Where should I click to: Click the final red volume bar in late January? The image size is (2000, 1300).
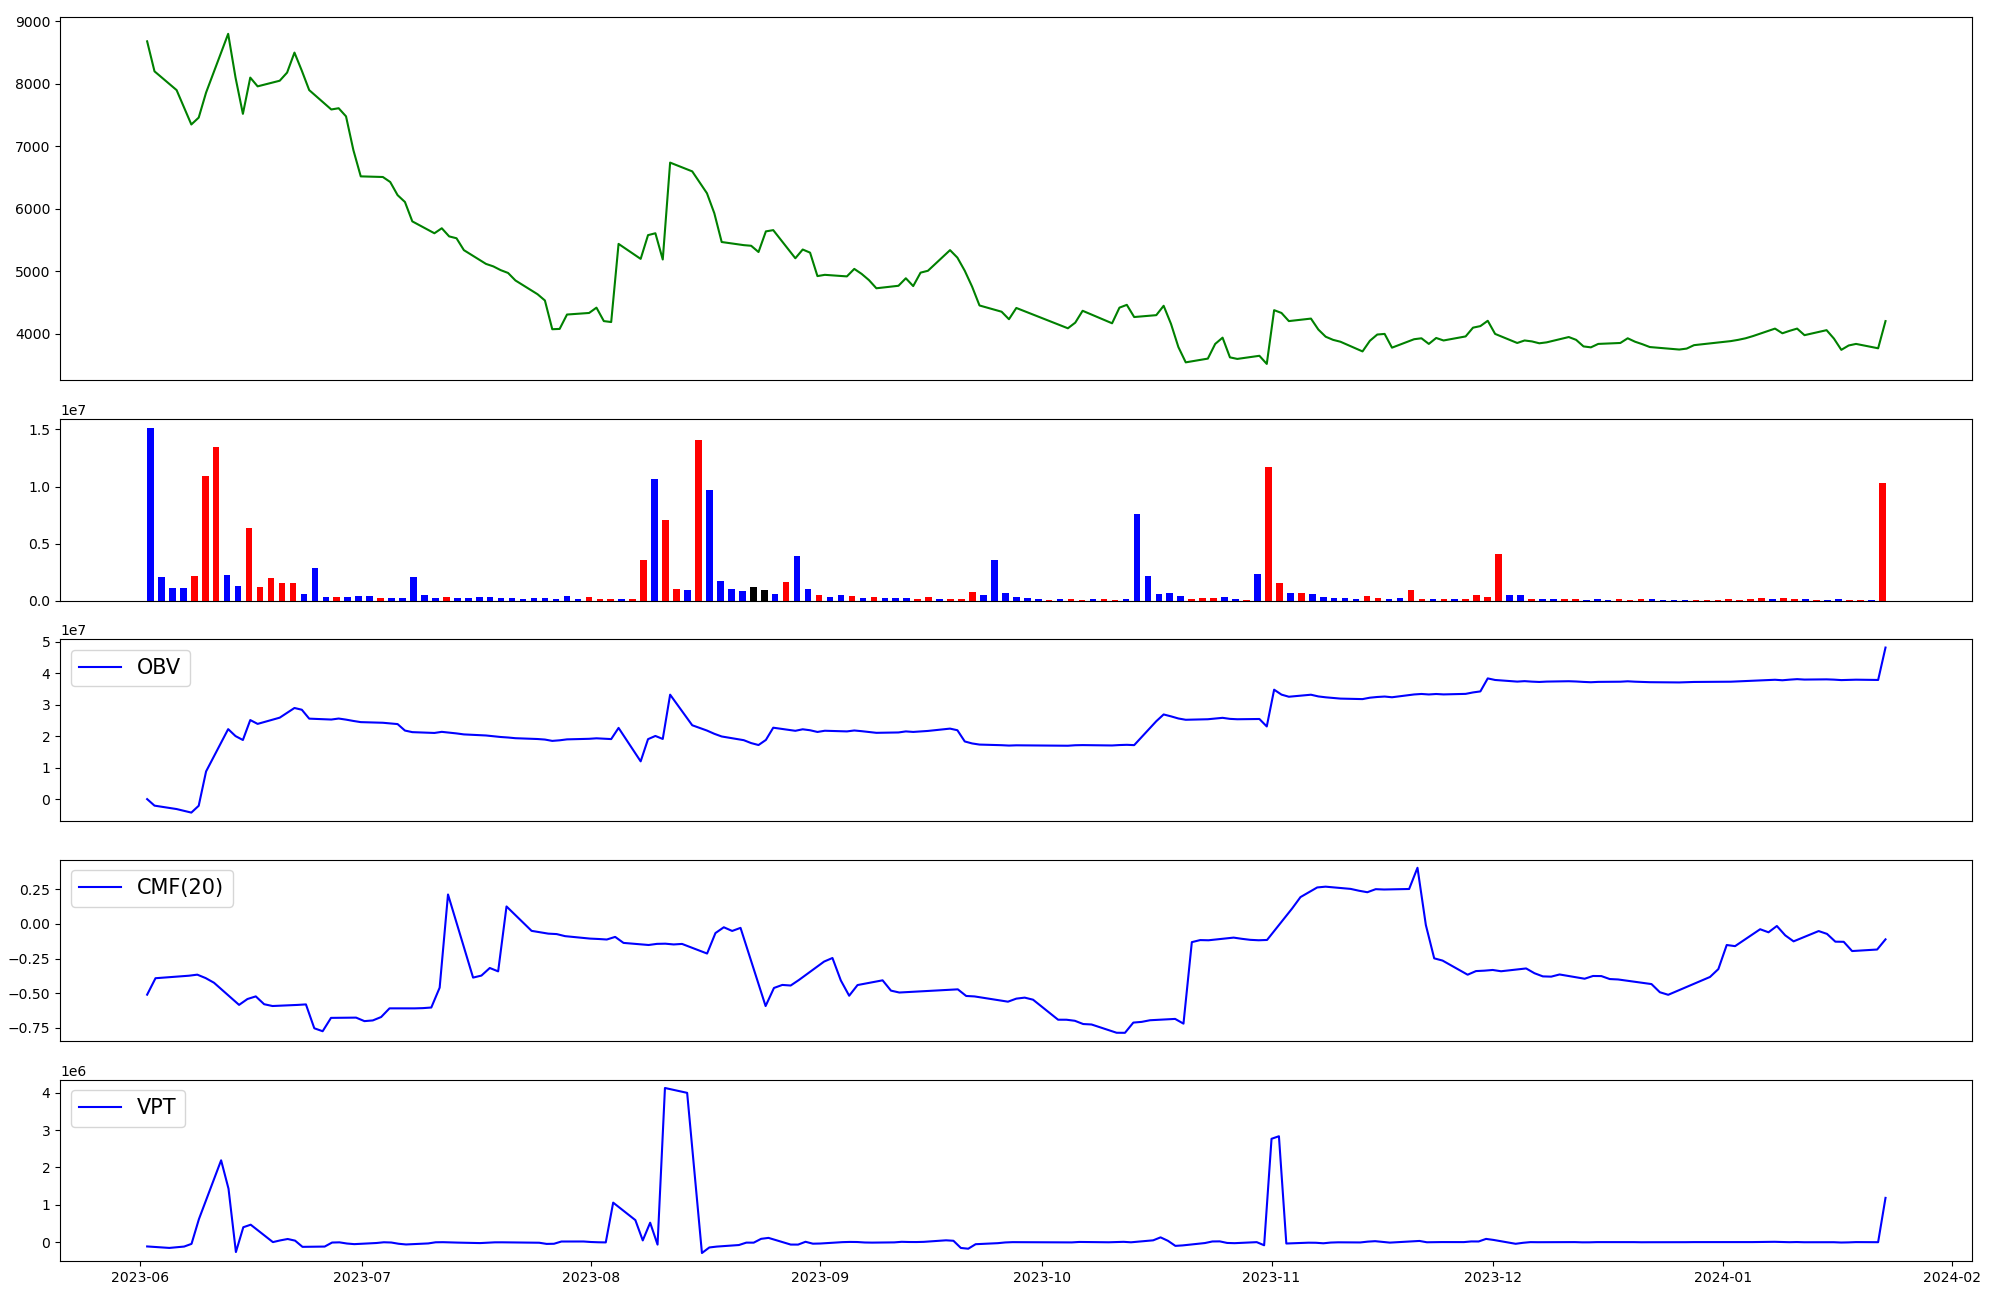coord(1882,542)
